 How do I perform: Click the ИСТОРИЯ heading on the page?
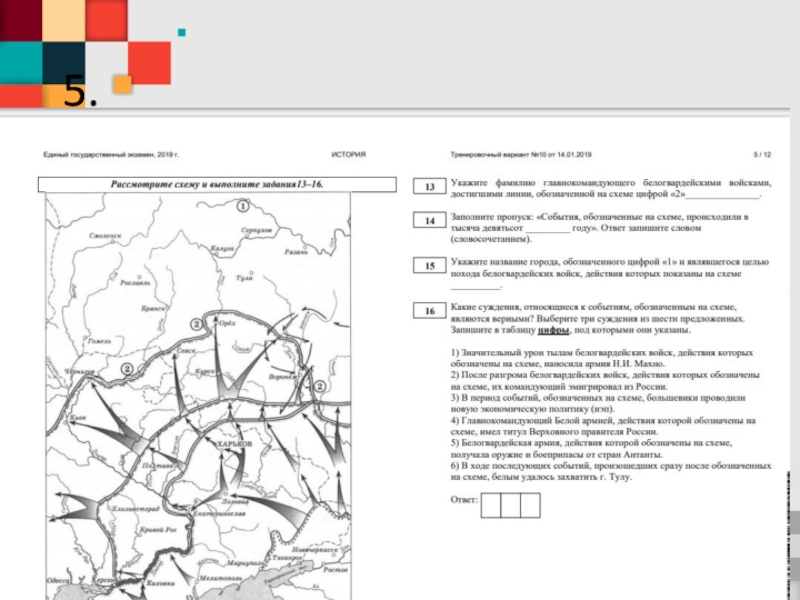348,155
